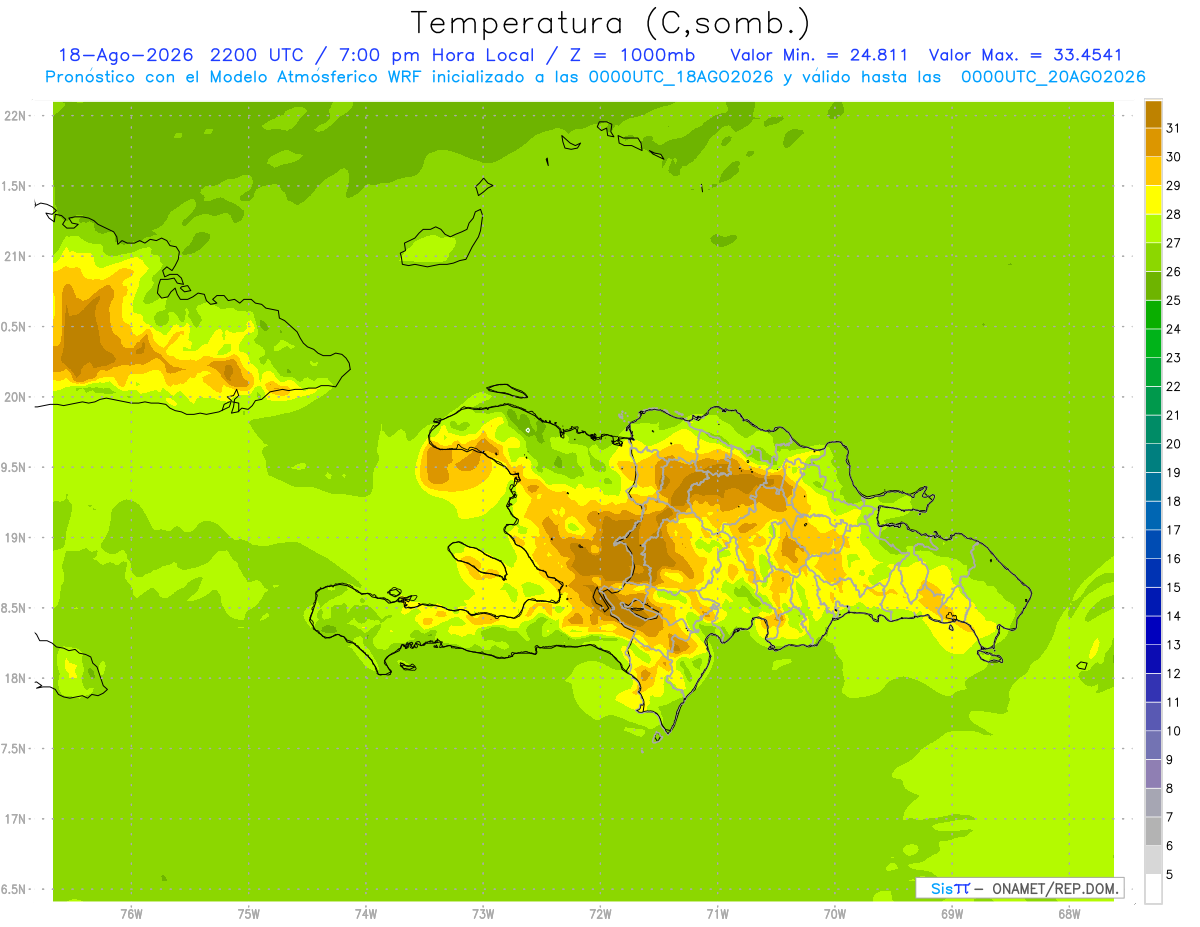Click the legend value '14'
This screenshot has height=927, width=1200.
point(1173,615)
